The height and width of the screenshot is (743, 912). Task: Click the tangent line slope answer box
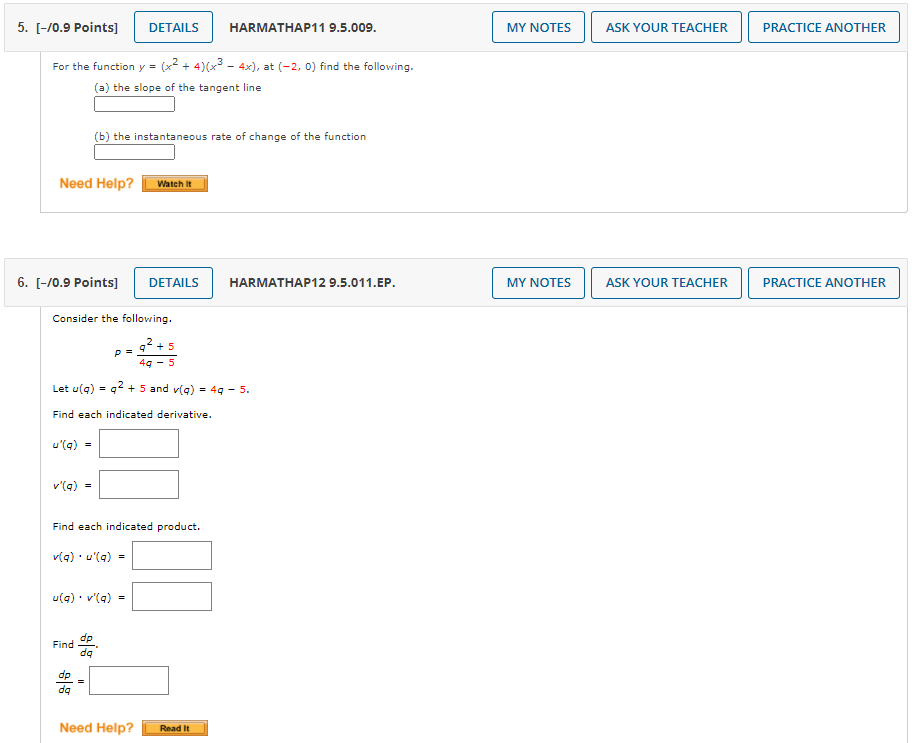coord(133,103)
